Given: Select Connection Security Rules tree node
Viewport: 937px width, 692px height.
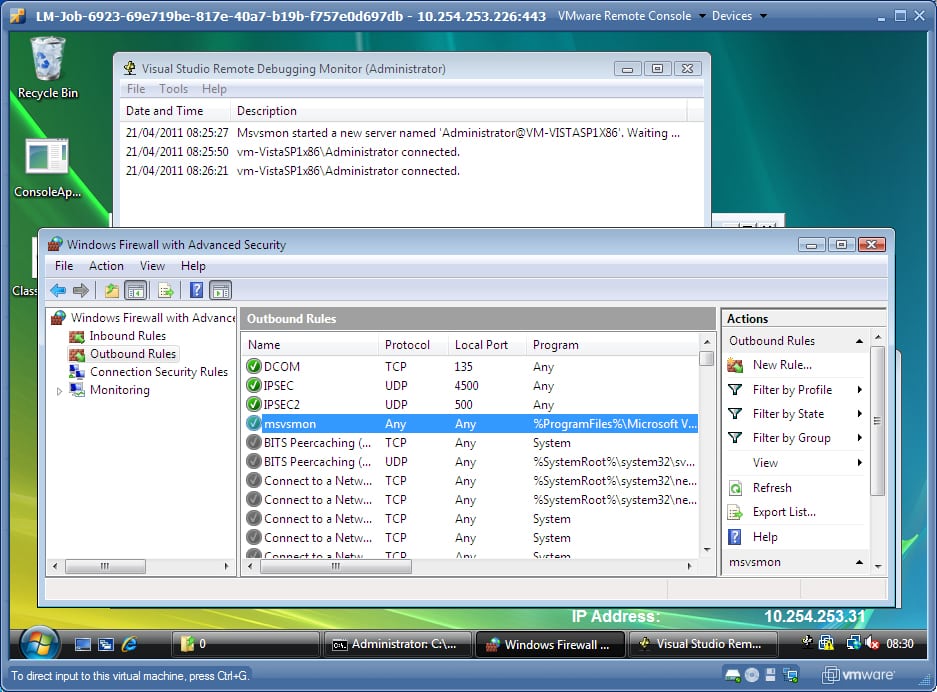Looking at the screenshot, I should coord(158,372).
